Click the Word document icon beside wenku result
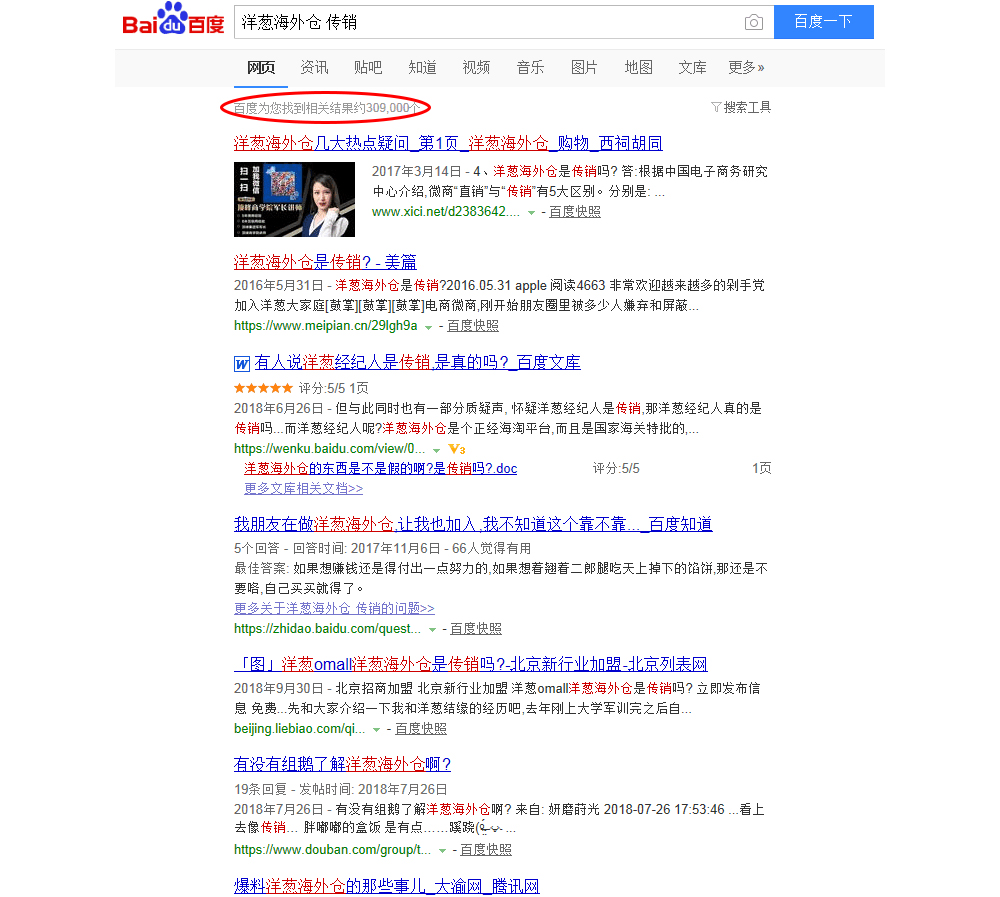 click(x=242, y=363)
